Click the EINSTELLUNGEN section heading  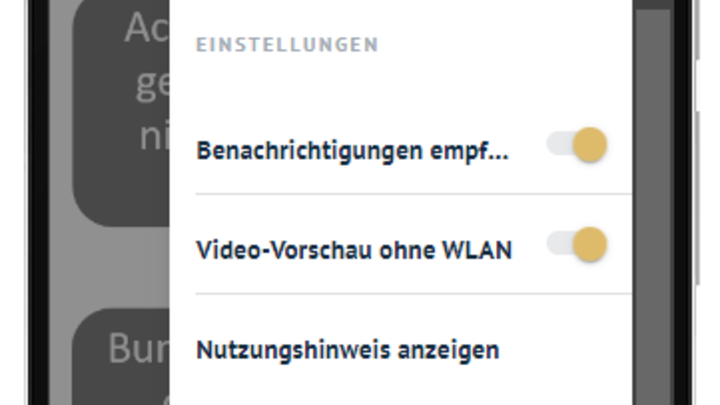click(x=287, y=45)
